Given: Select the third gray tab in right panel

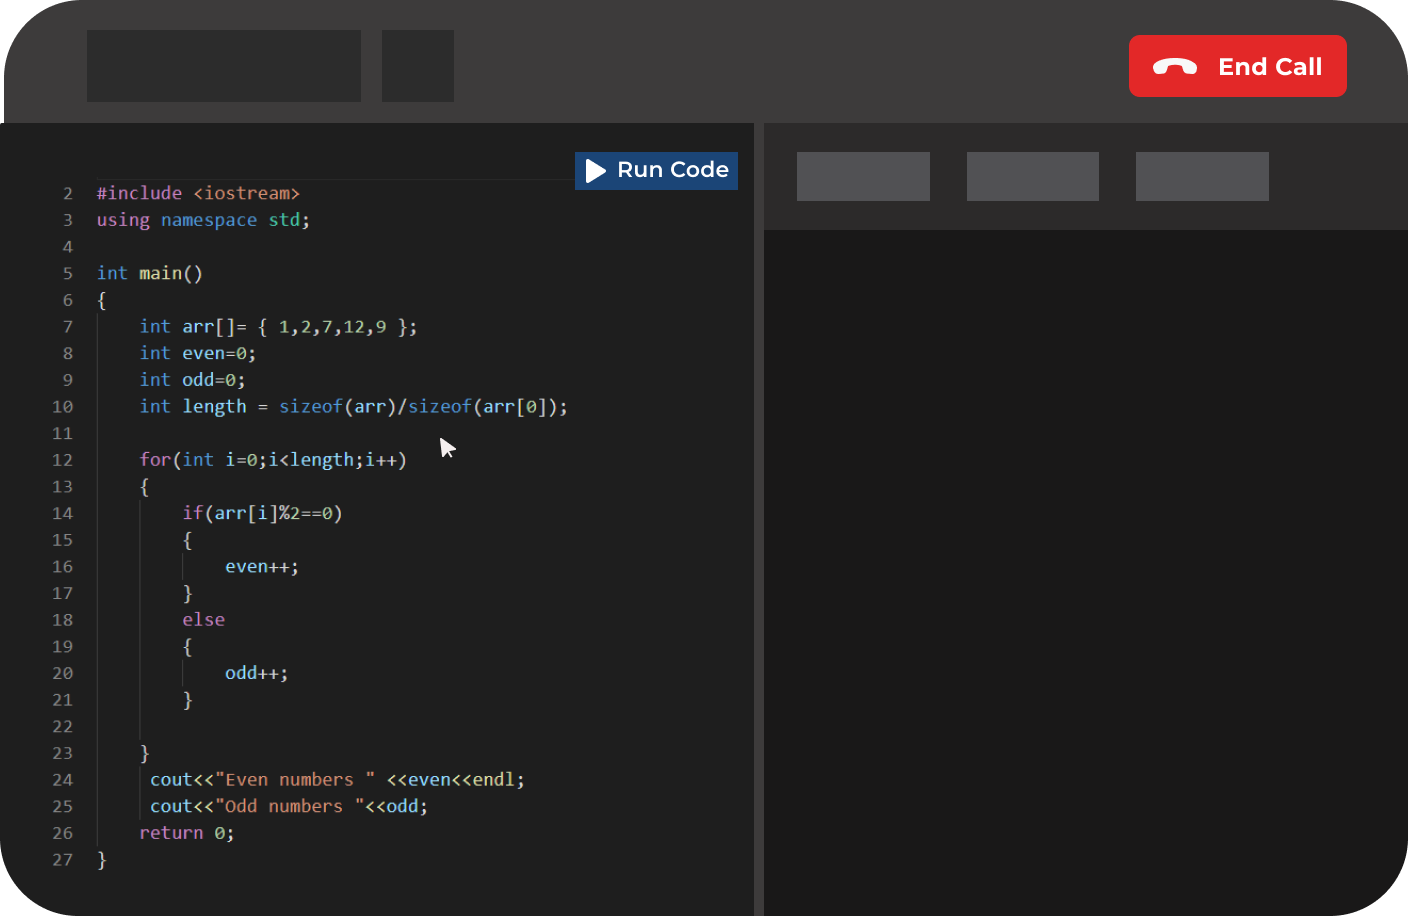Looking at the screenshot, I should [1202, 176].
